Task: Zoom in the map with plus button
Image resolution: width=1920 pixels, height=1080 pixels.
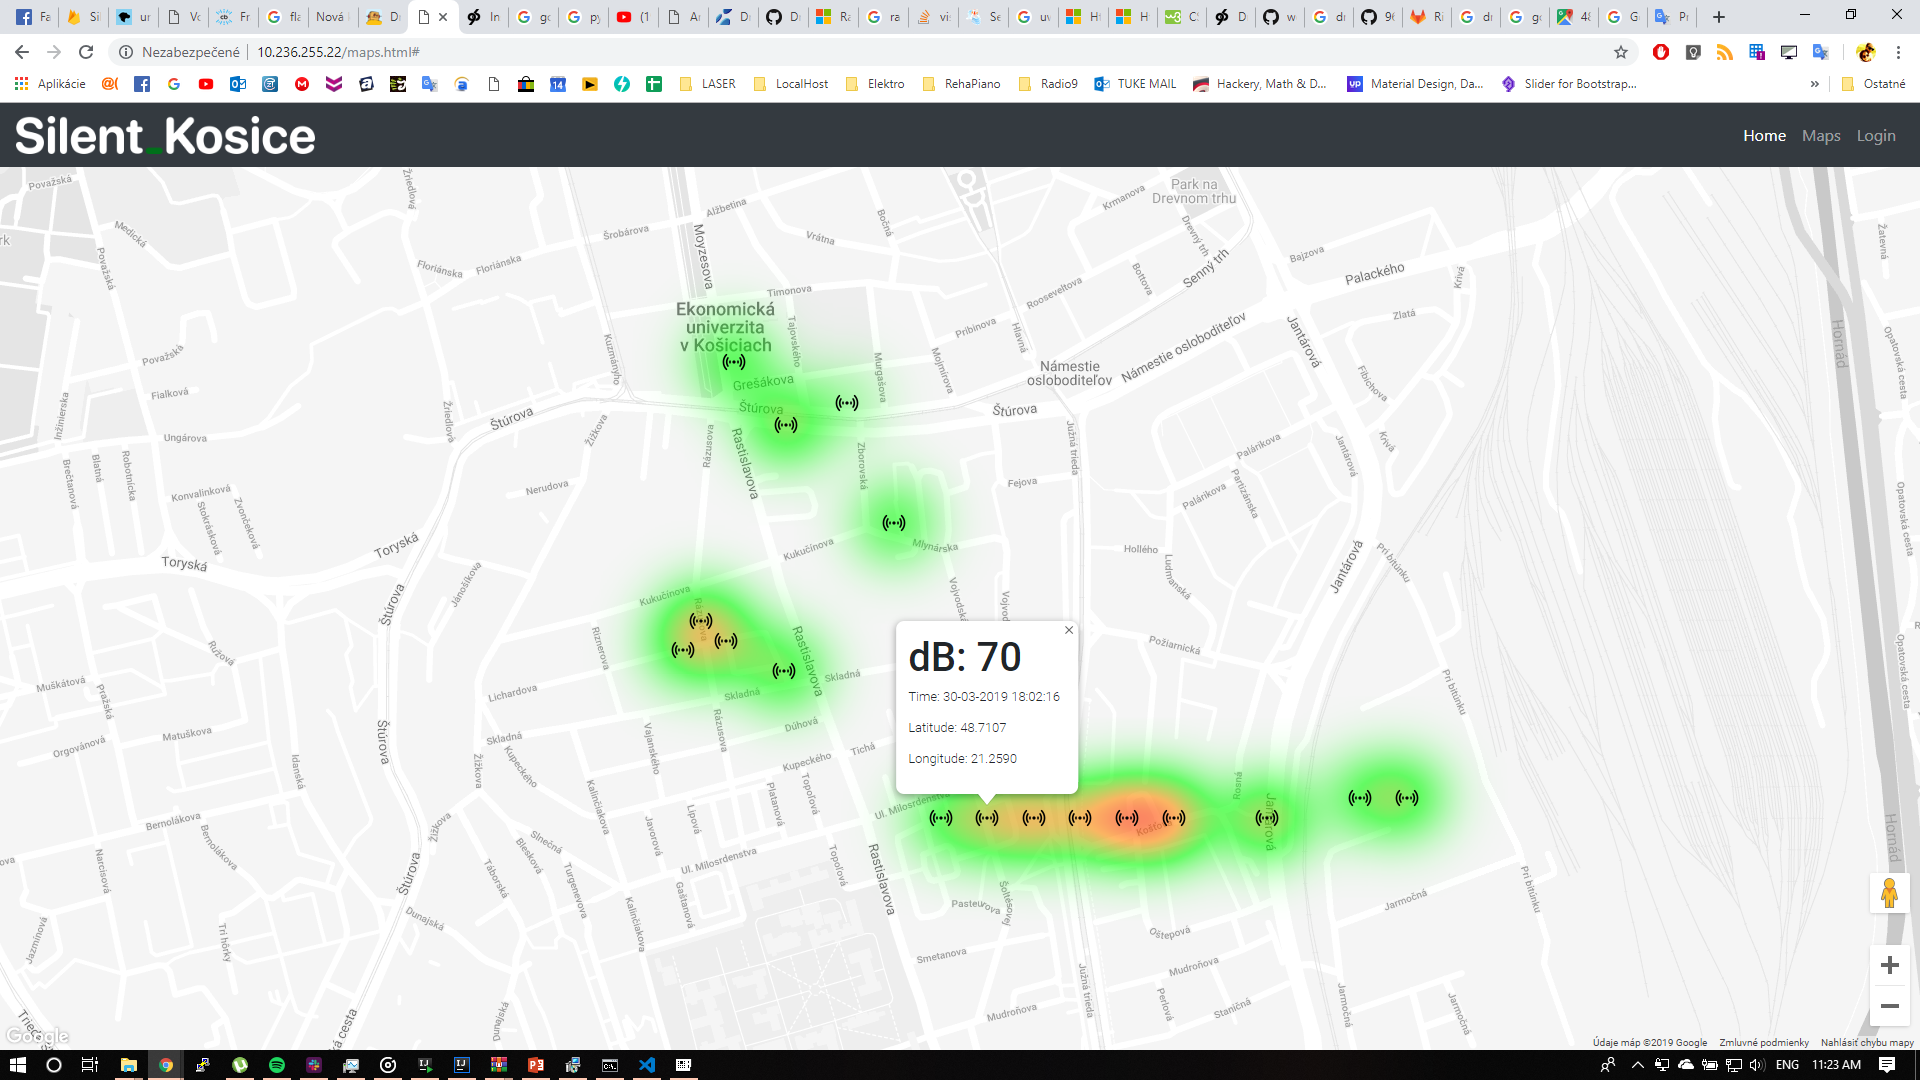Action: [x=1889, y=965]
